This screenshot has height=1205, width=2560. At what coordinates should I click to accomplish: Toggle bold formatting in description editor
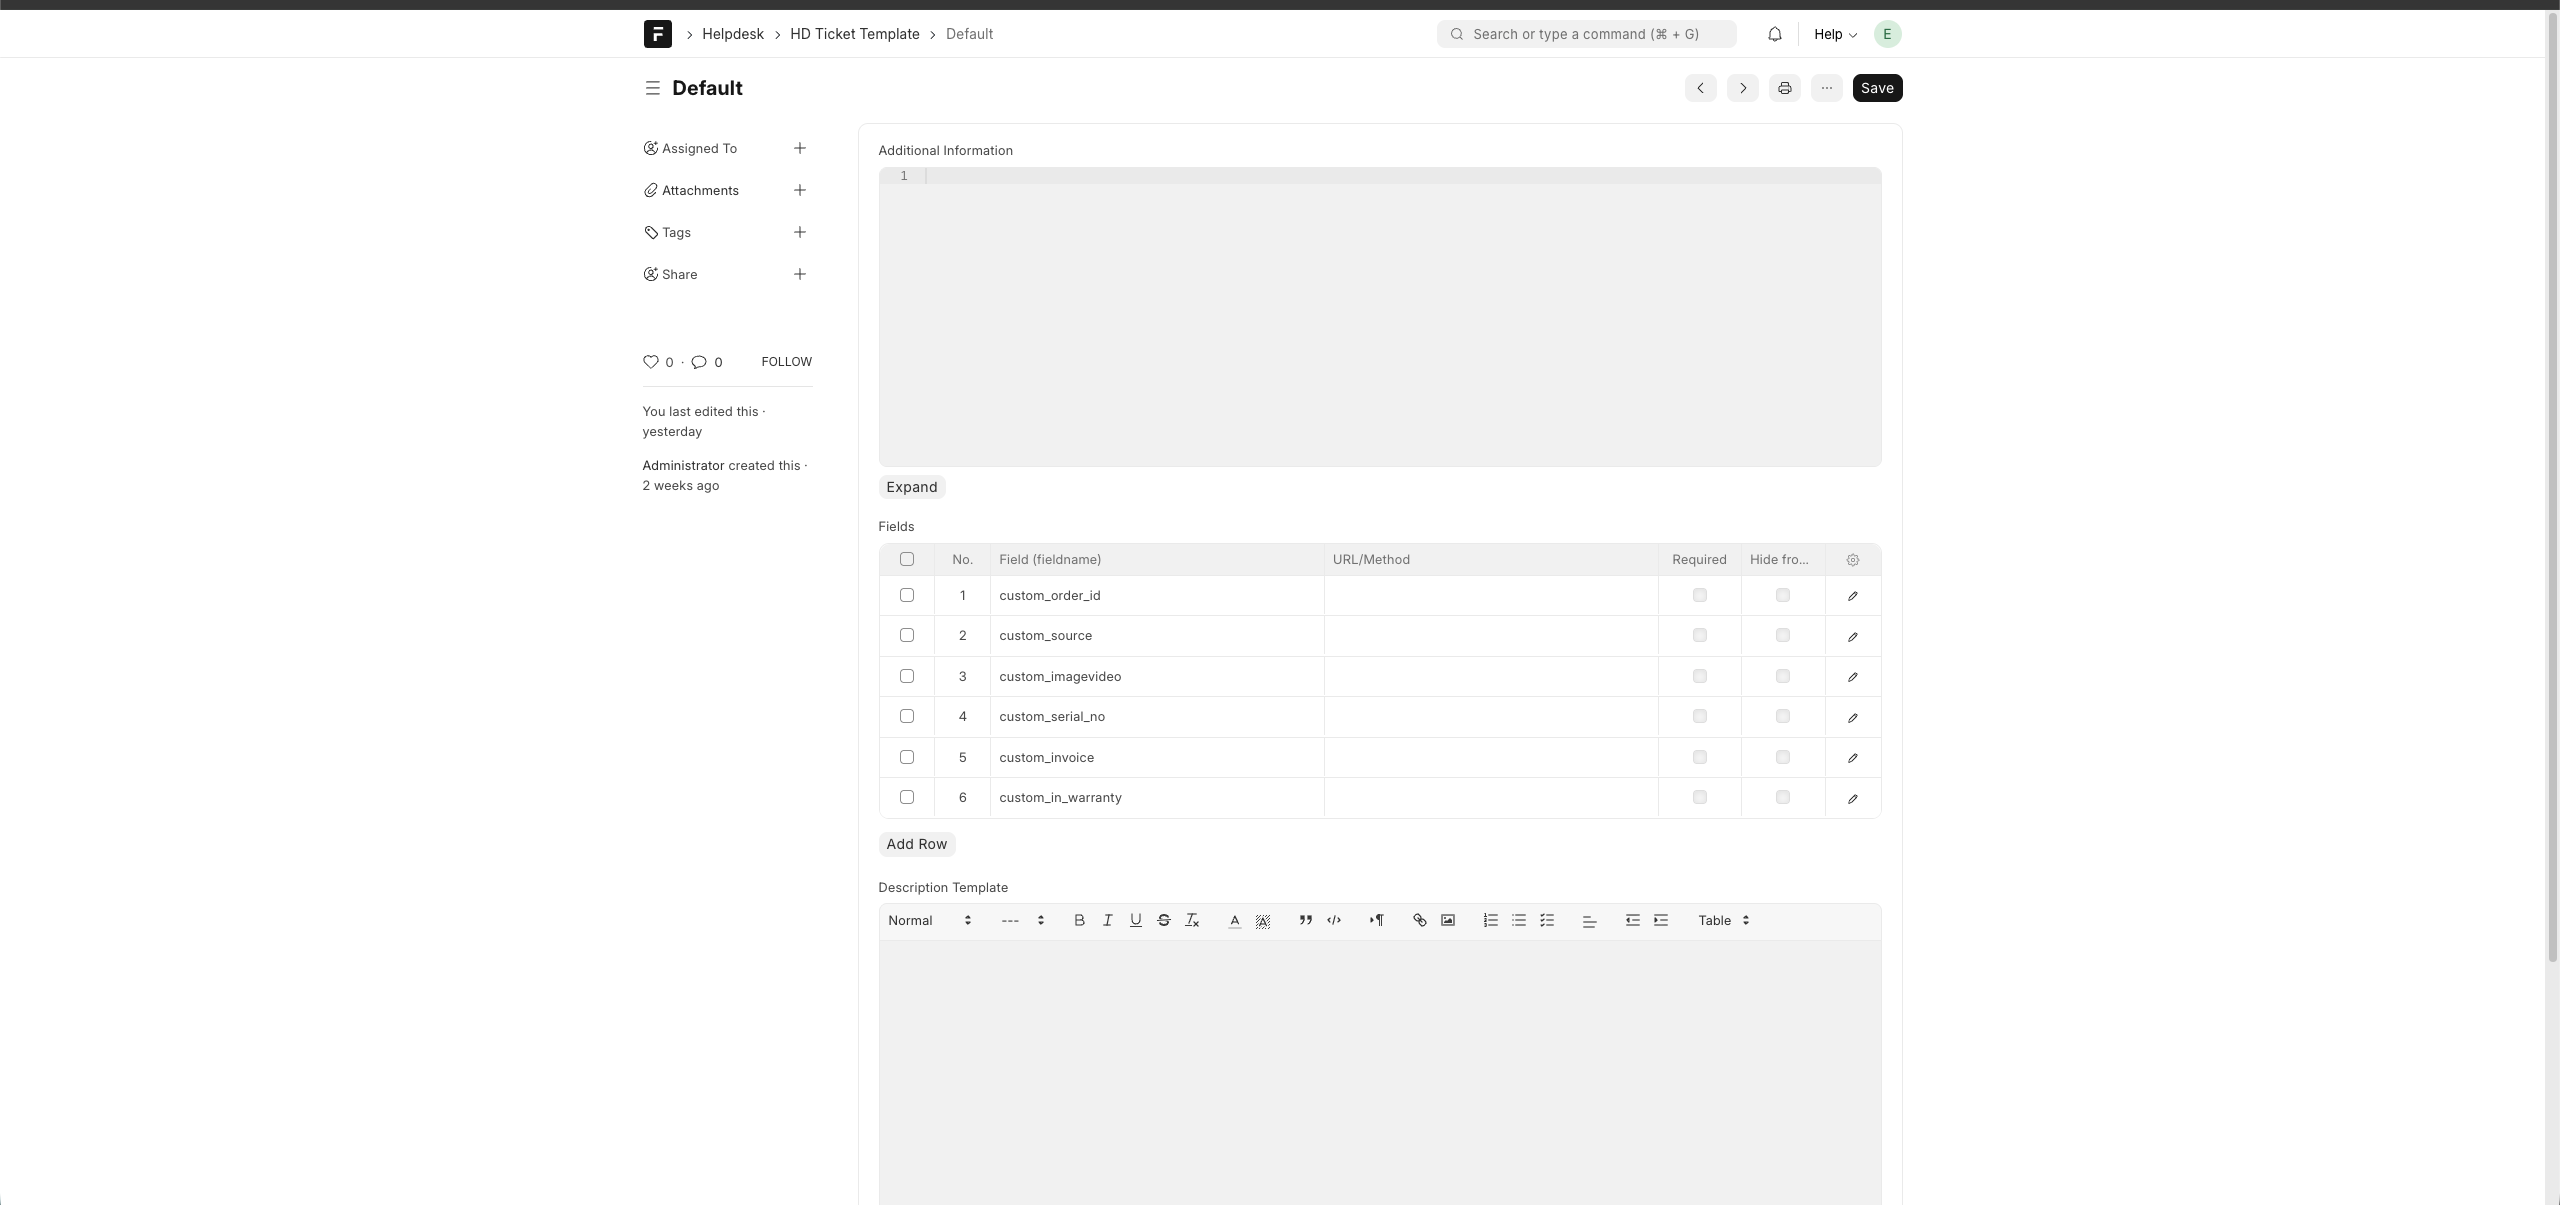coord(1079,920)
